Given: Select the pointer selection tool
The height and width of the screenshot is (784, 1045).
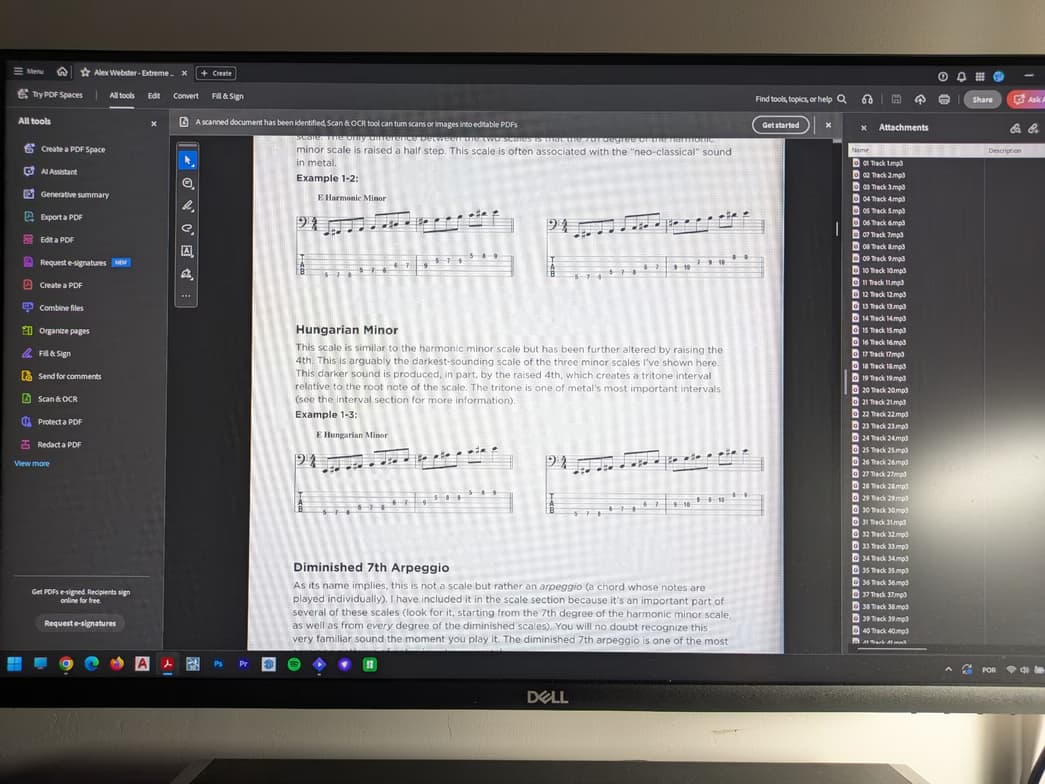Looking at the screenshot, I should click(x=187, y=161).
